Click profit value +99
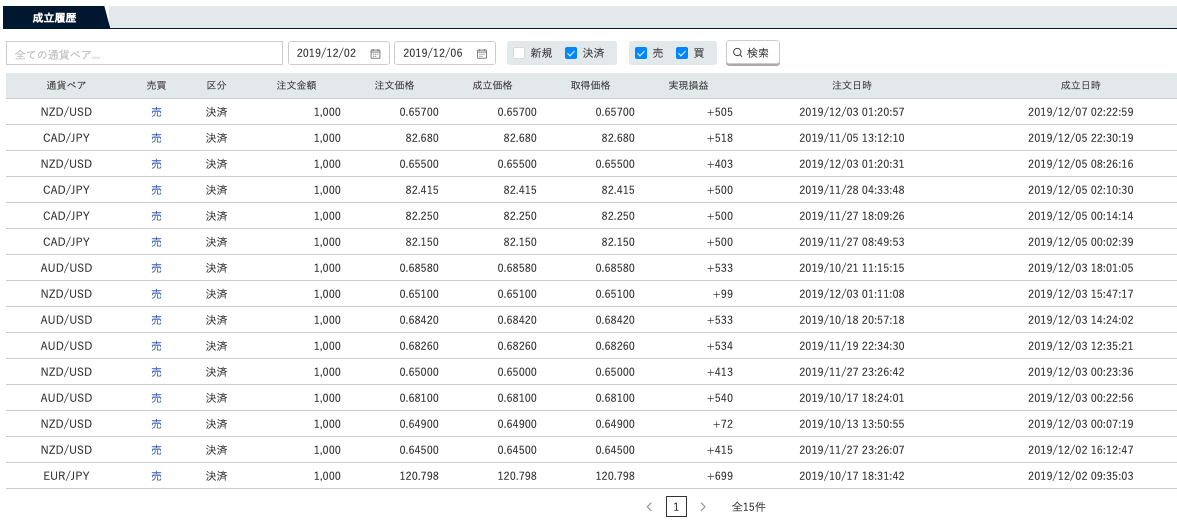This screenshot has height=532, width=1177. point(723,294)
